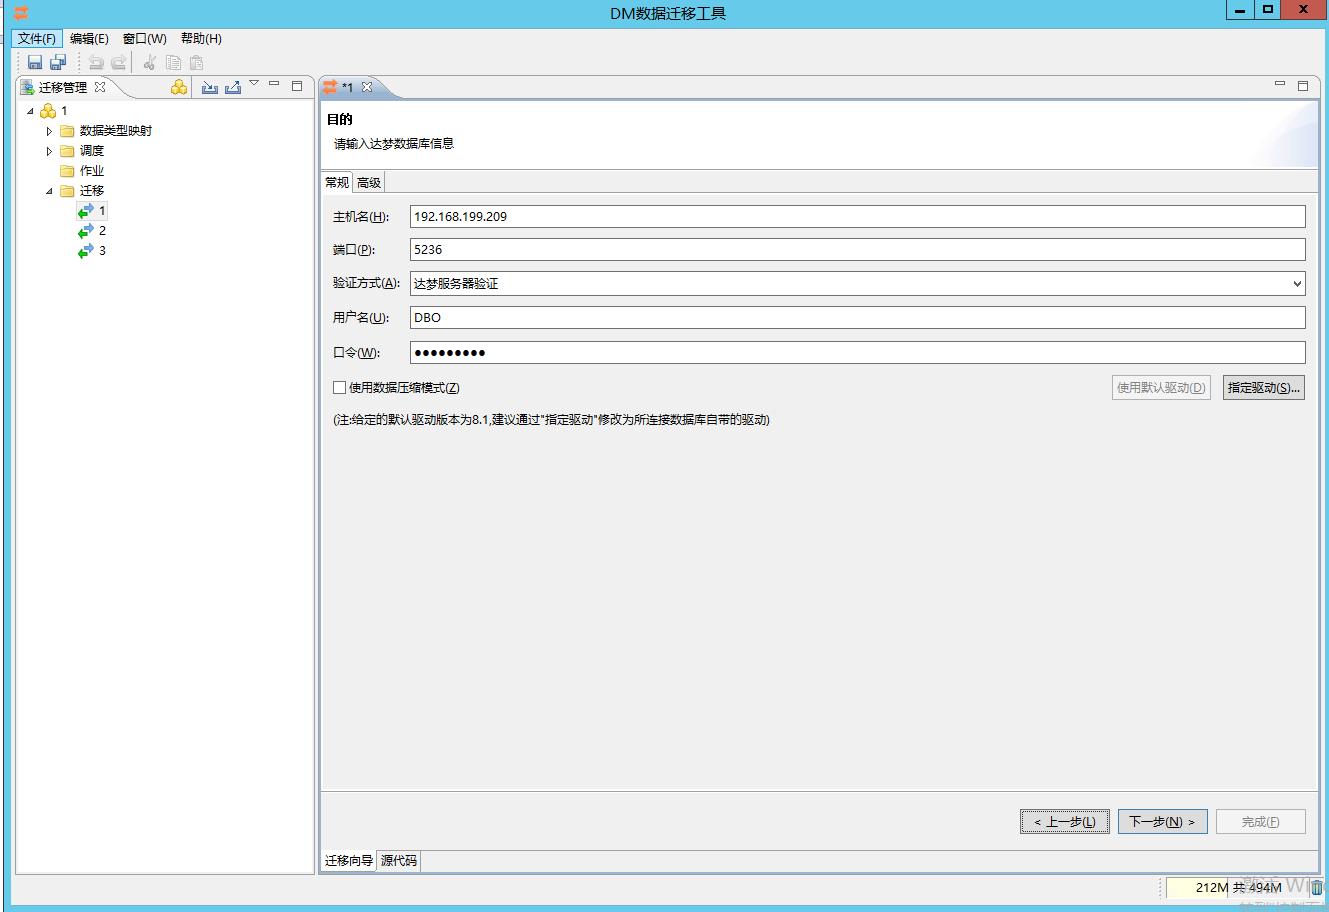Screen dimensions: 1329x912
Task: Click the project 1 cubes icon in tree
Action: [x=47, y=111]
